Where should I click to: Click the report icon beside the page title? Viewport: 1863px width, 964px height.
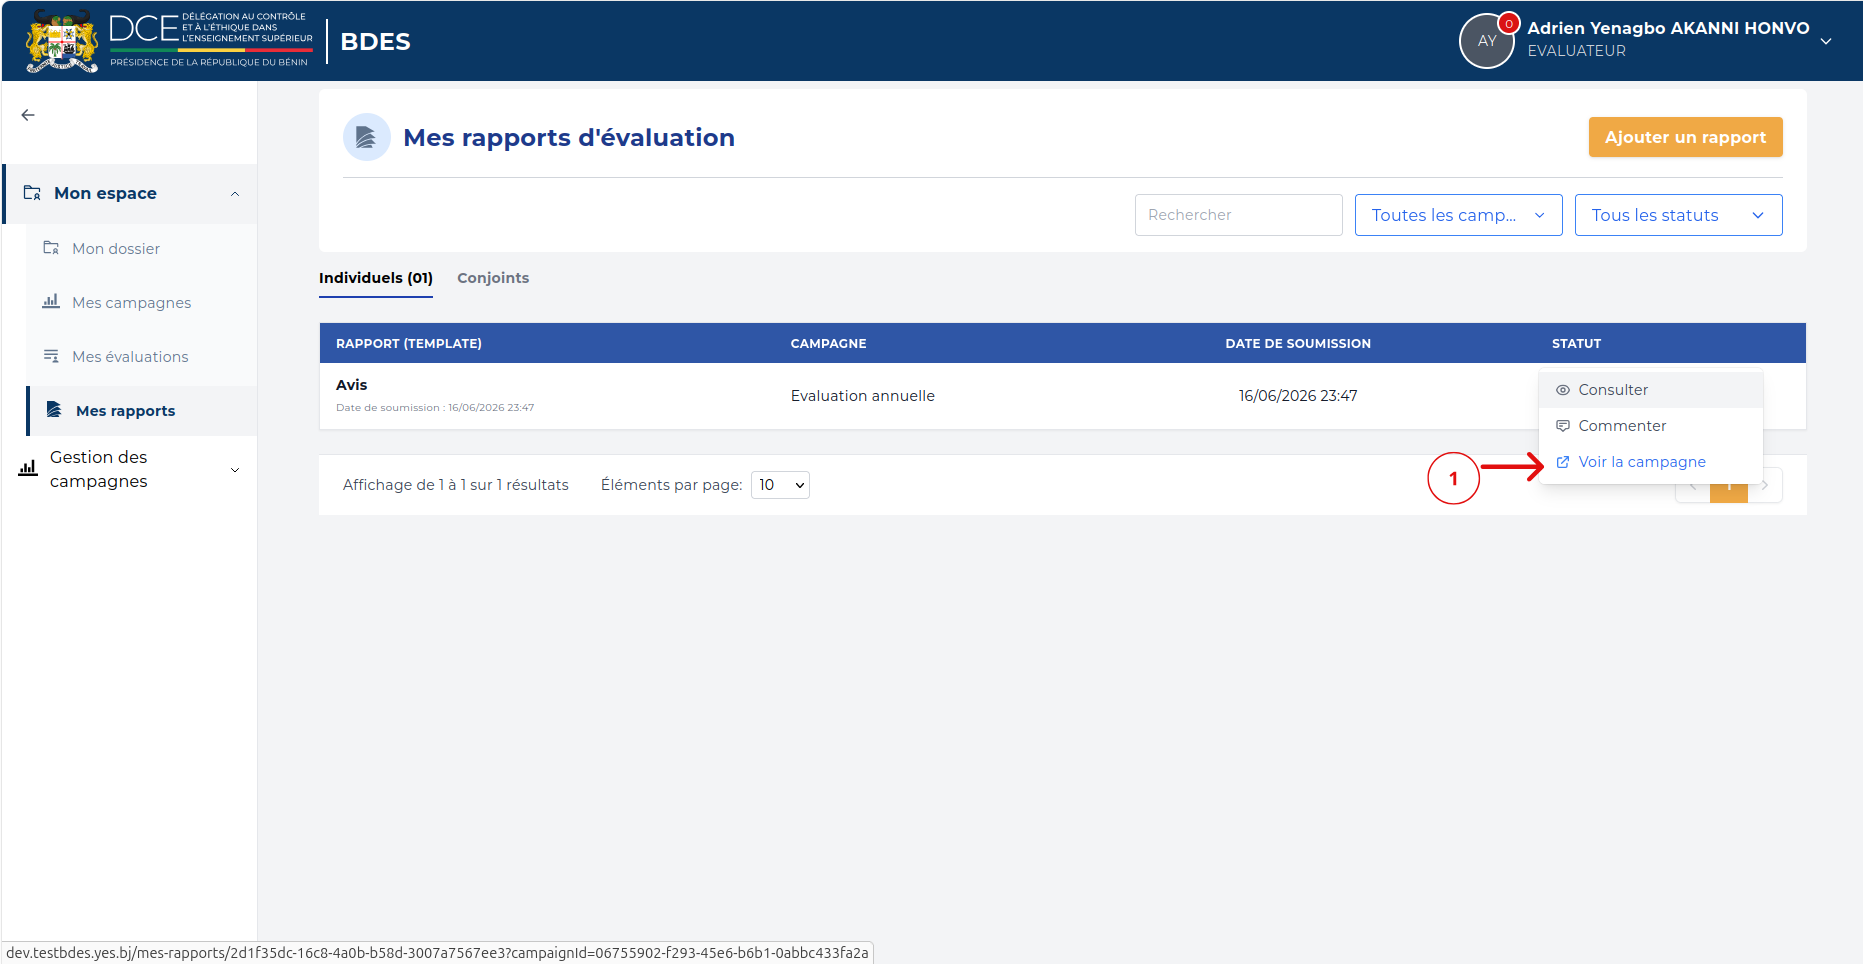366,137
